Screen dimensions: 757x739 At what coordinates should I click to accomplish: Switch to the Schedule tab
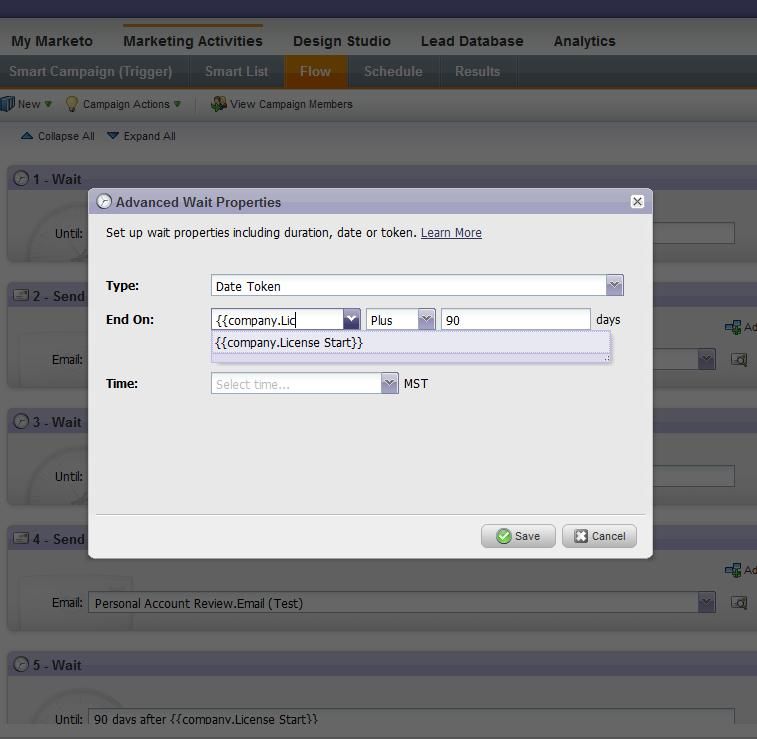tap(393, 71)
